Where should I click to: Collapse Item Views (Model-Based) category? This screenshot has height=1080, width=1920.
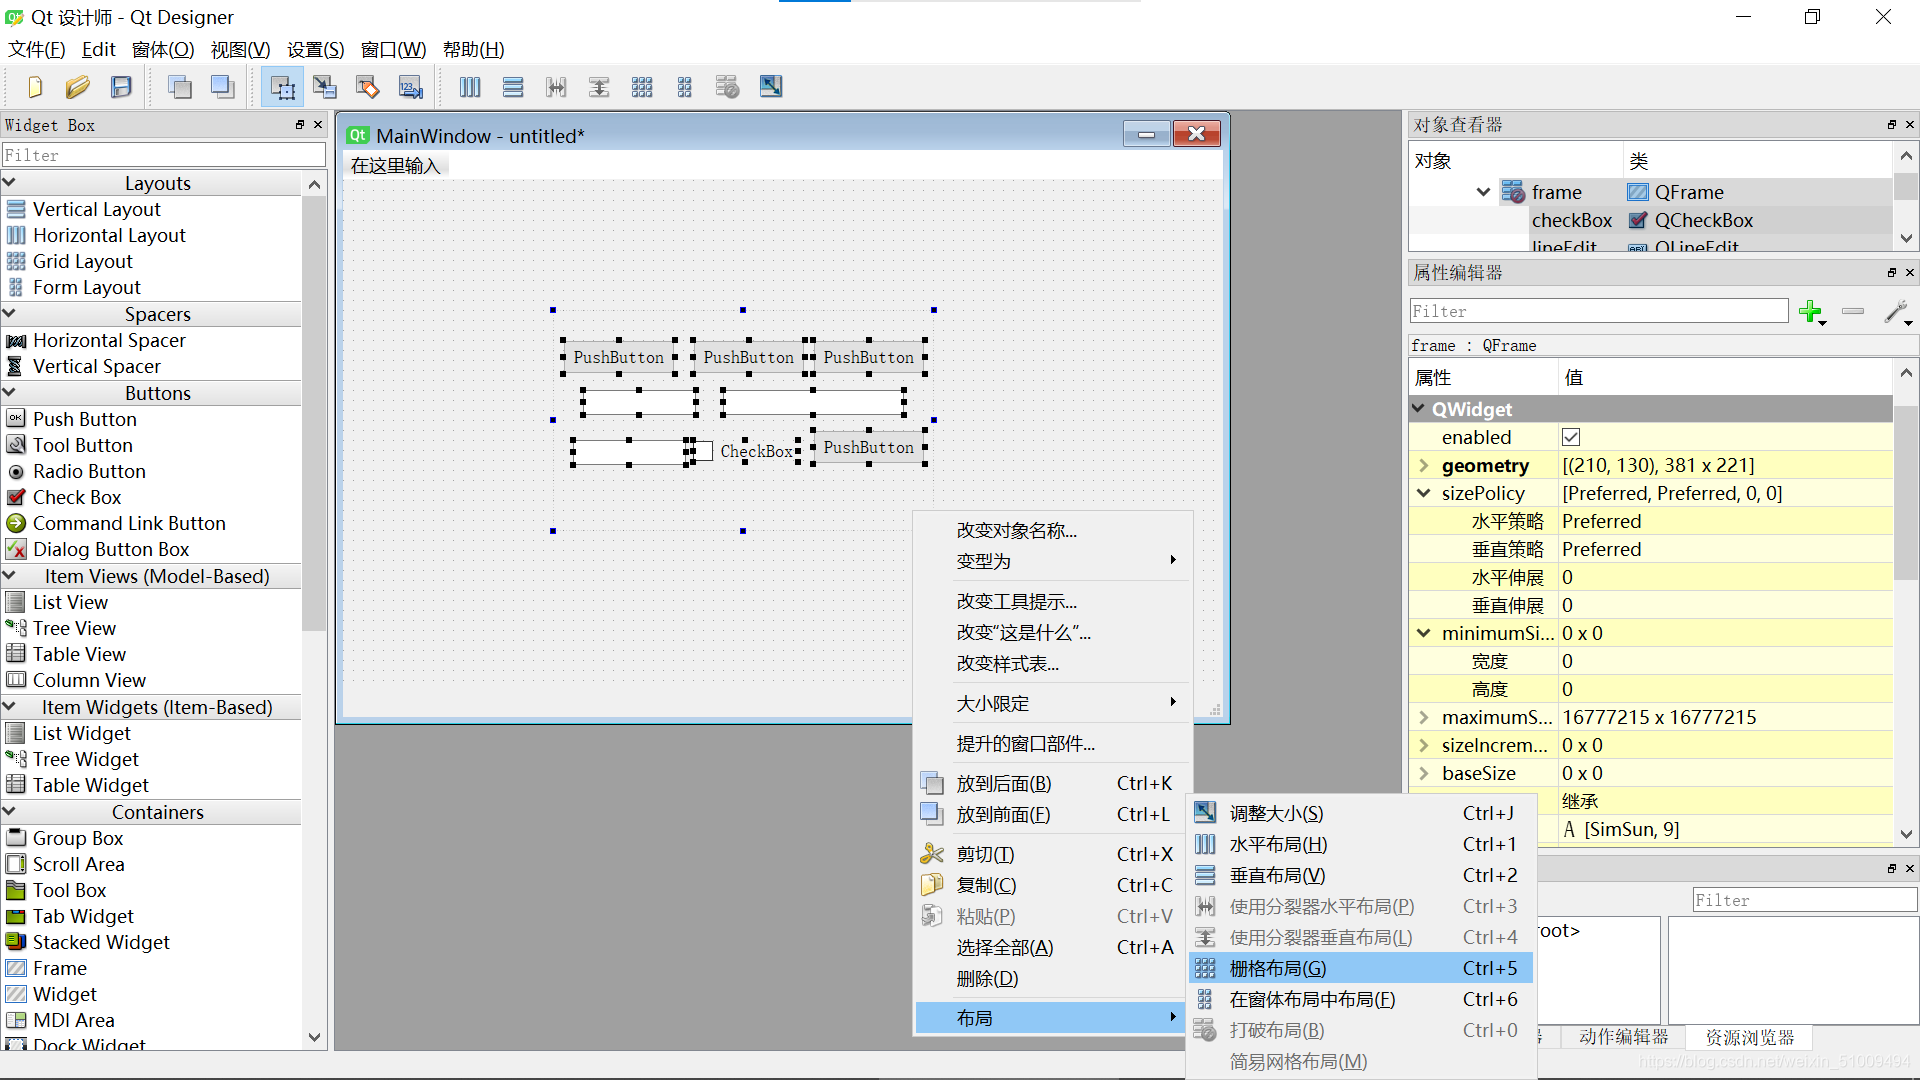pyautogui.click(x=9, y=576)
